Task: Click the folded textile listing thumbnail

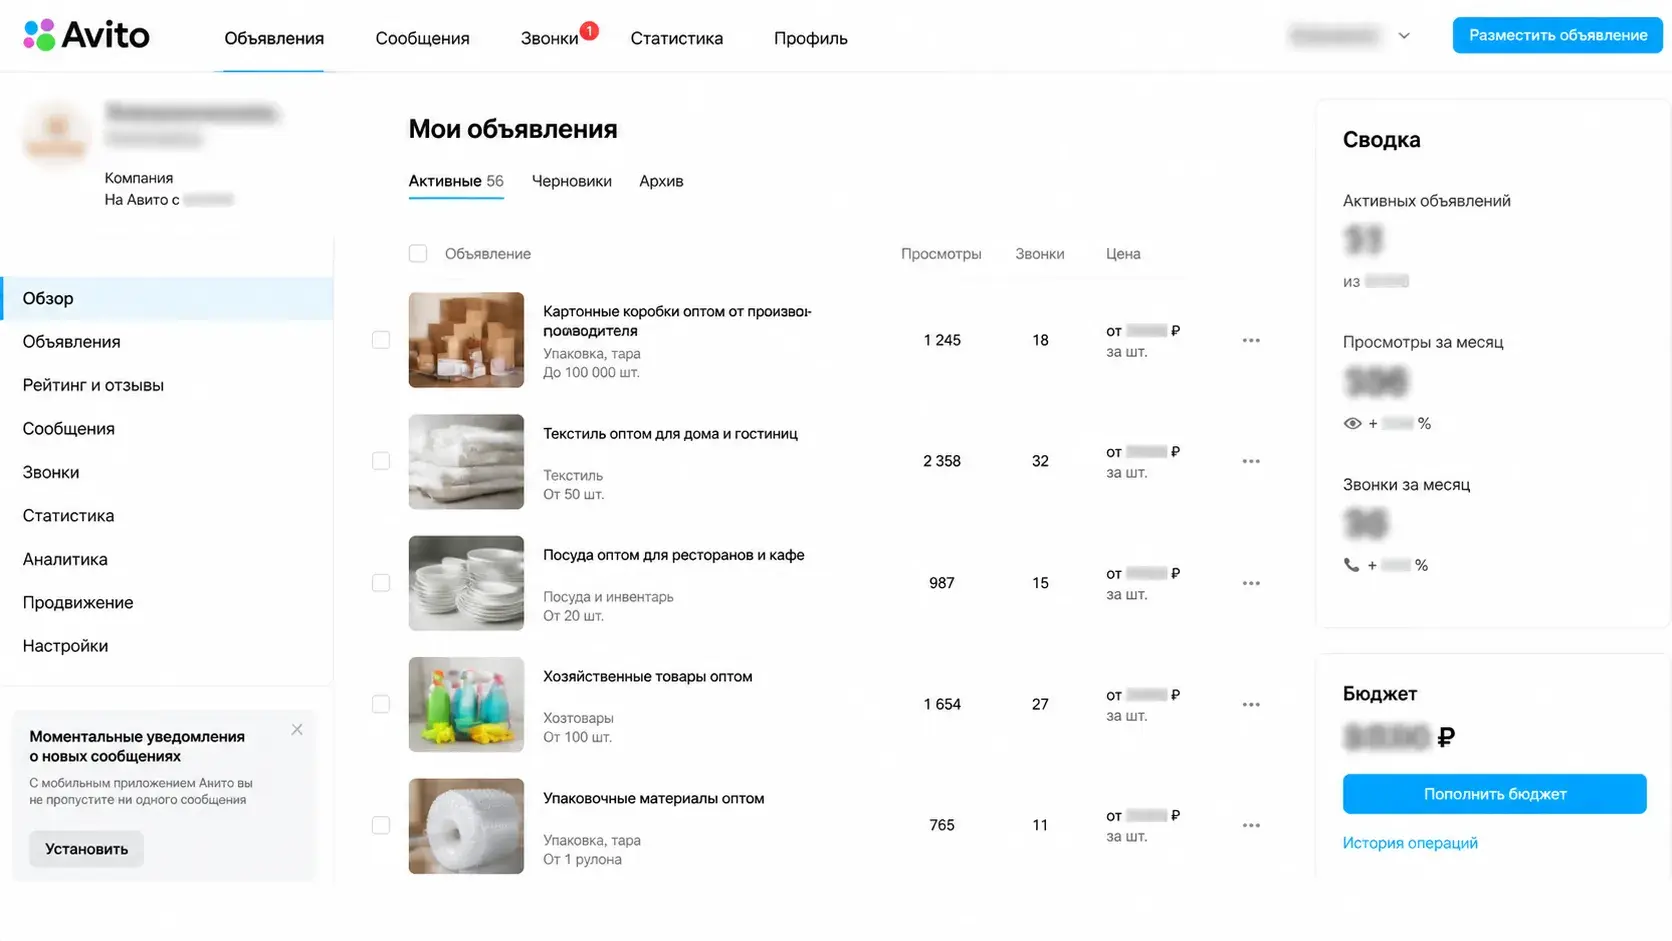Action: tap(466, 462)
